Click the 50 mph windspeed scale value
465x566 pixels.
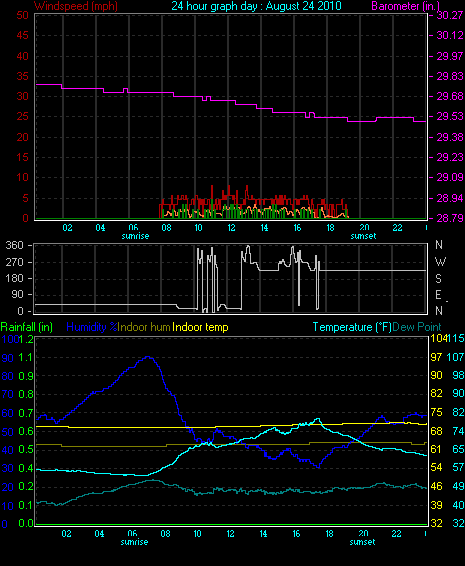(22, 15)
